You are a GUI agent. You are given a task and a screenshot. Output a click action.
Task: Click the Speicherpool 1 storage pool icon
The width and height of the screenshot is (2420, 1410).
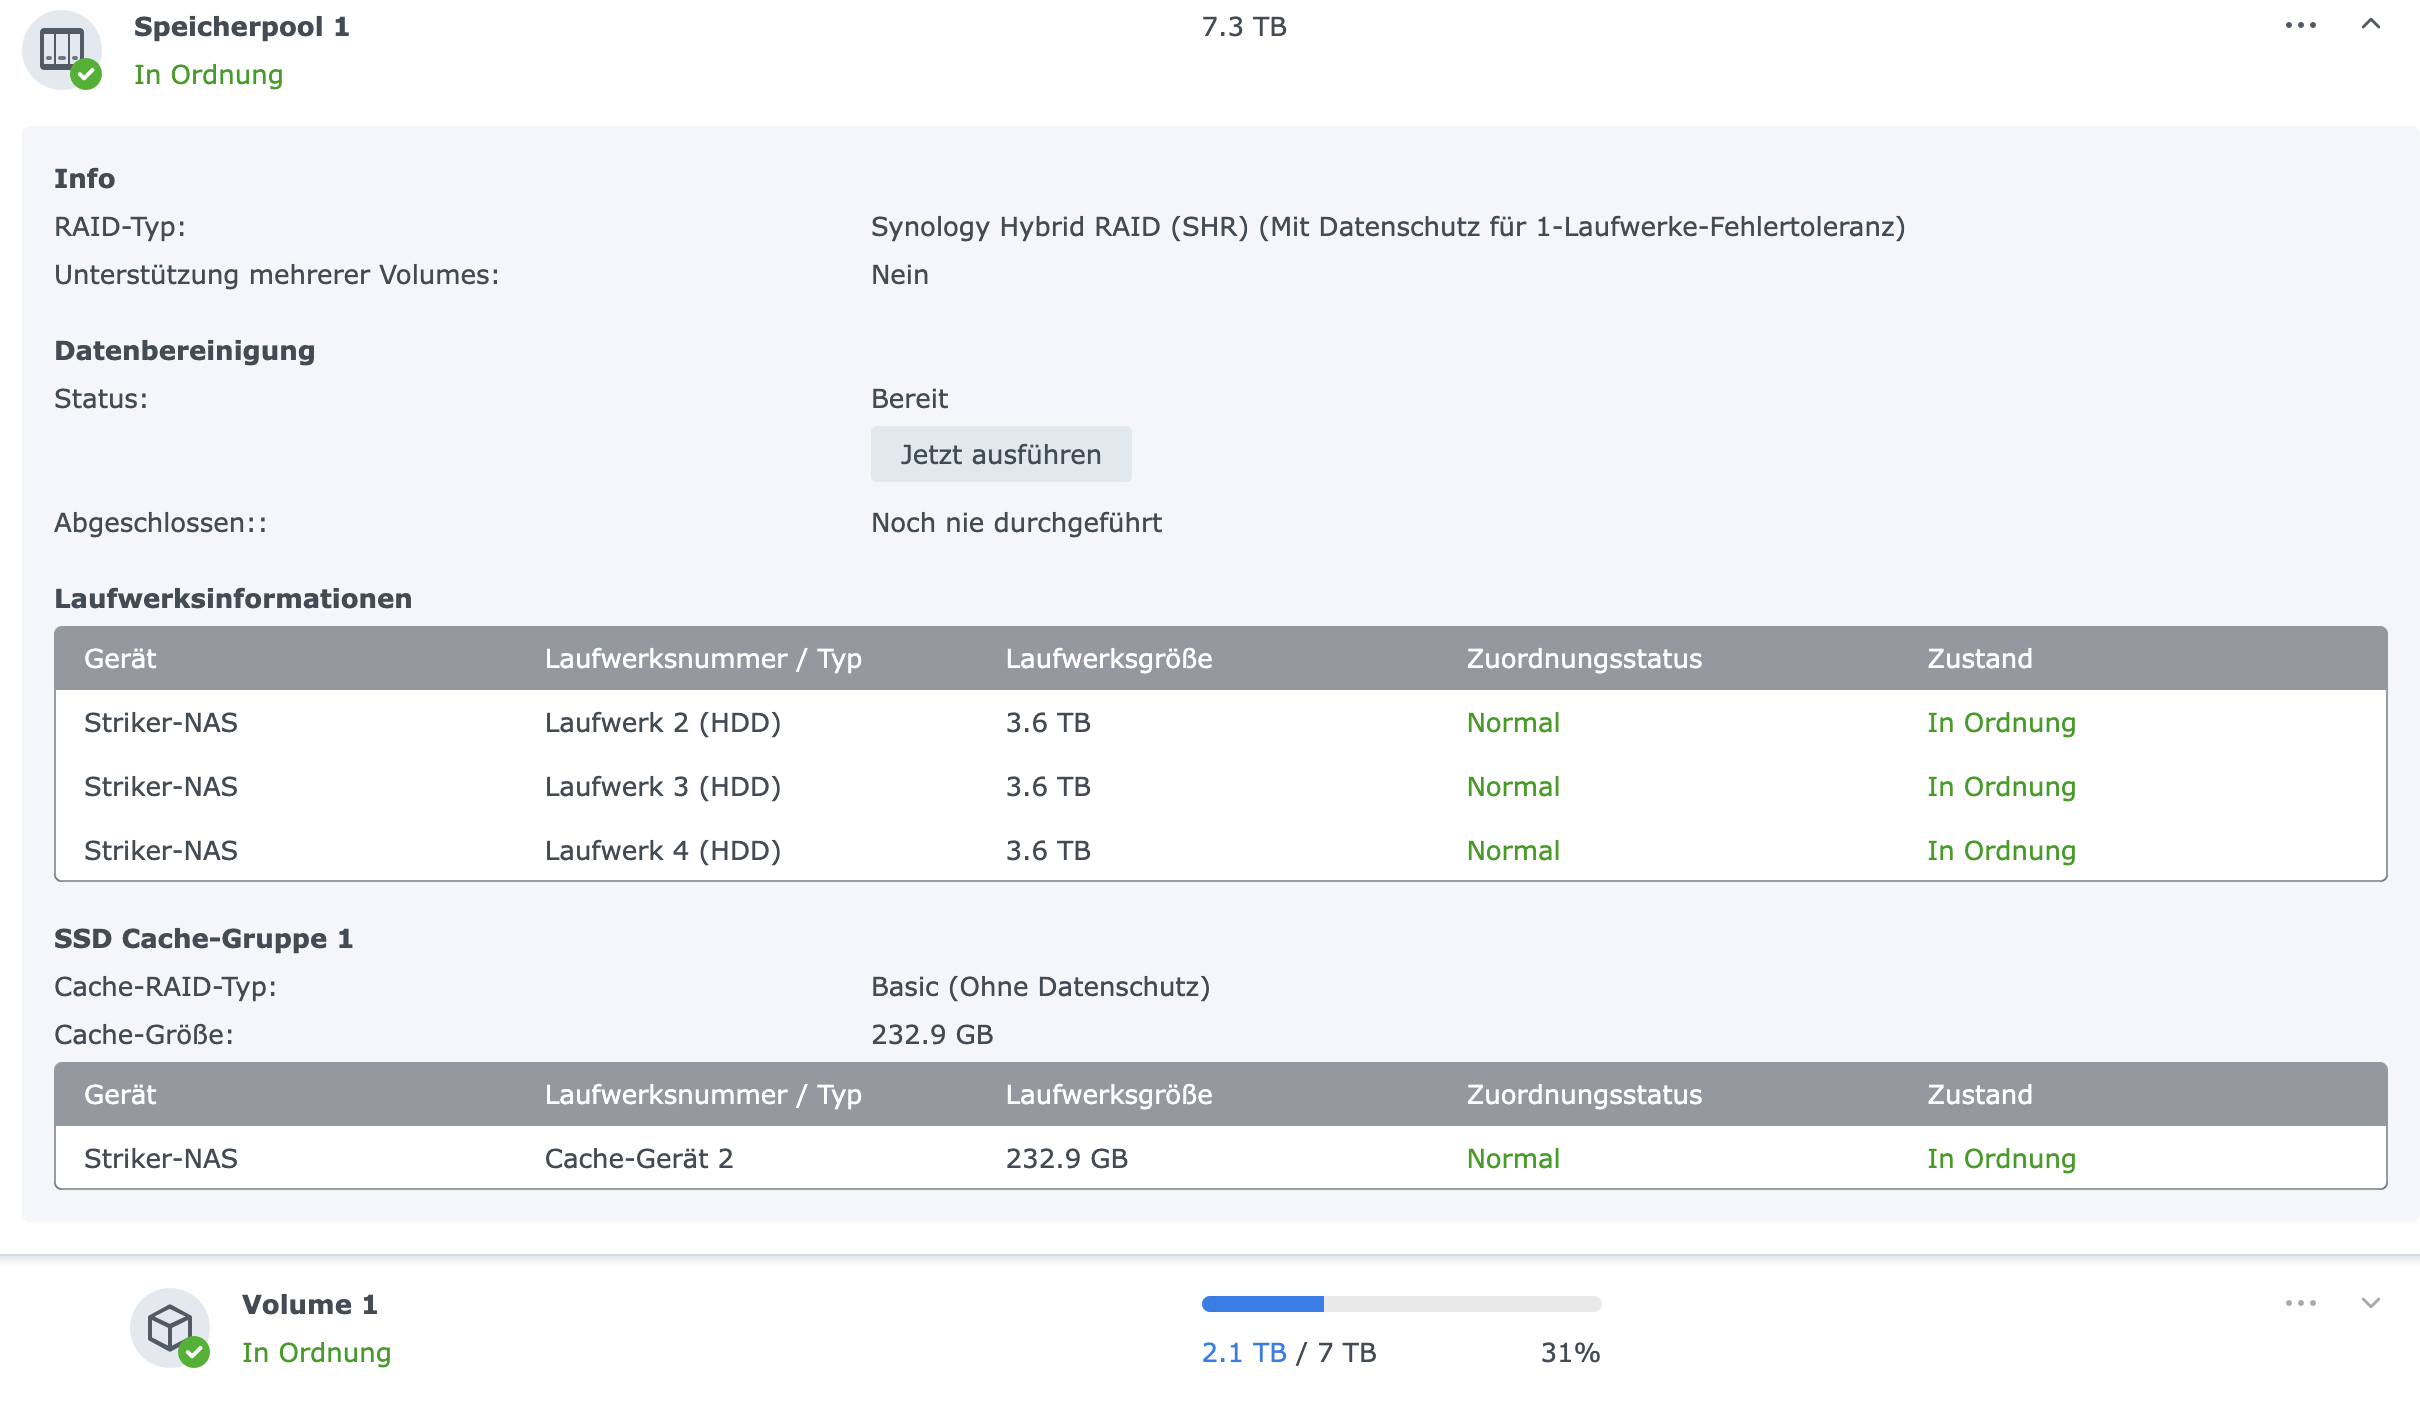[x=62, y=49]
